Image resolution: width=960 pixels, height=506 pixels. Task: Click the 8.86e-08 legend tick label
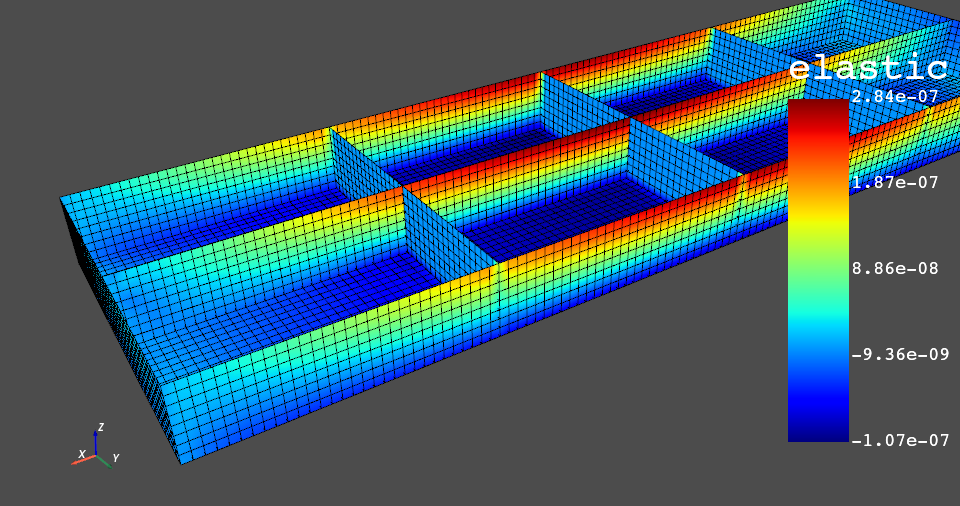tap(895, 268)
